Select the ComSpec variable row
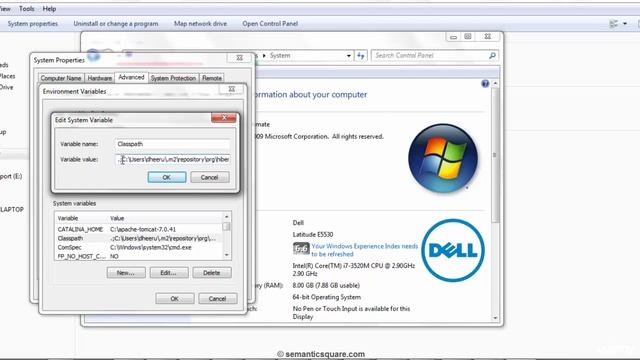This screenshot has width=640, height=360. click(x=138, y=247)
